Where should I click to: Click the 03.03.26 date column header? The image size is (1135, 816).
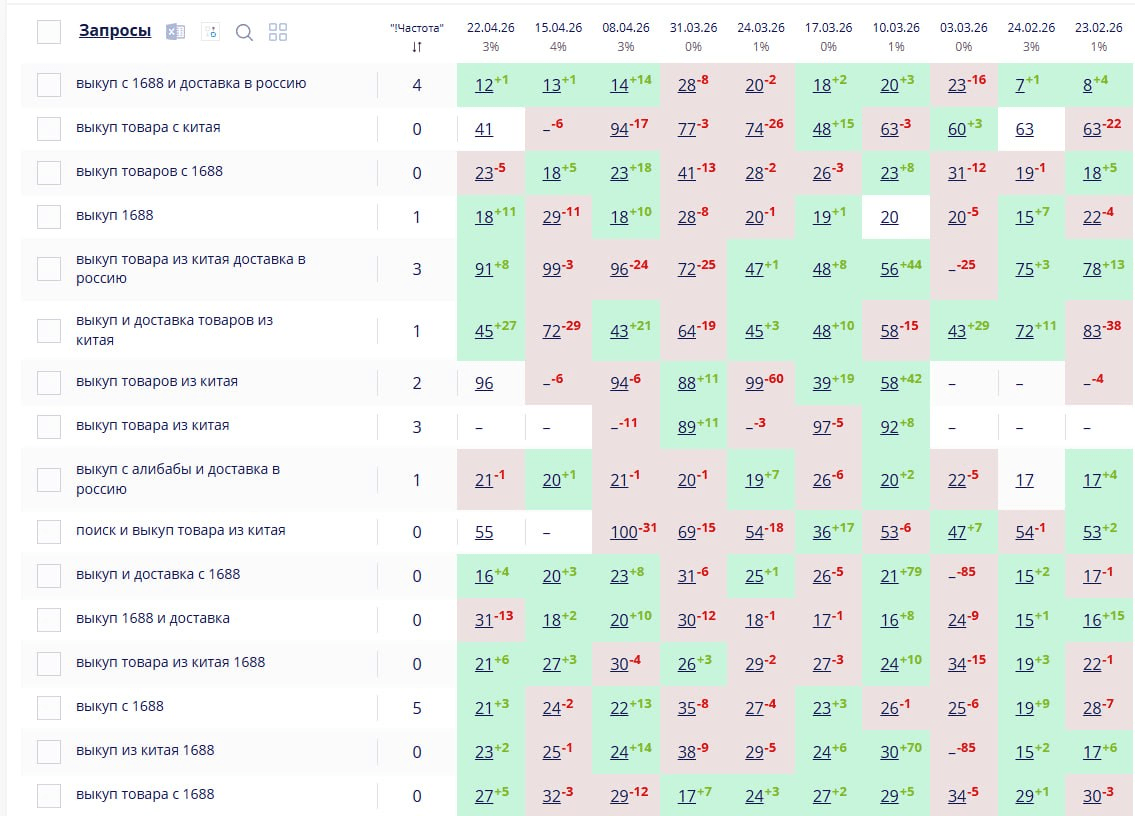point(963,28)
